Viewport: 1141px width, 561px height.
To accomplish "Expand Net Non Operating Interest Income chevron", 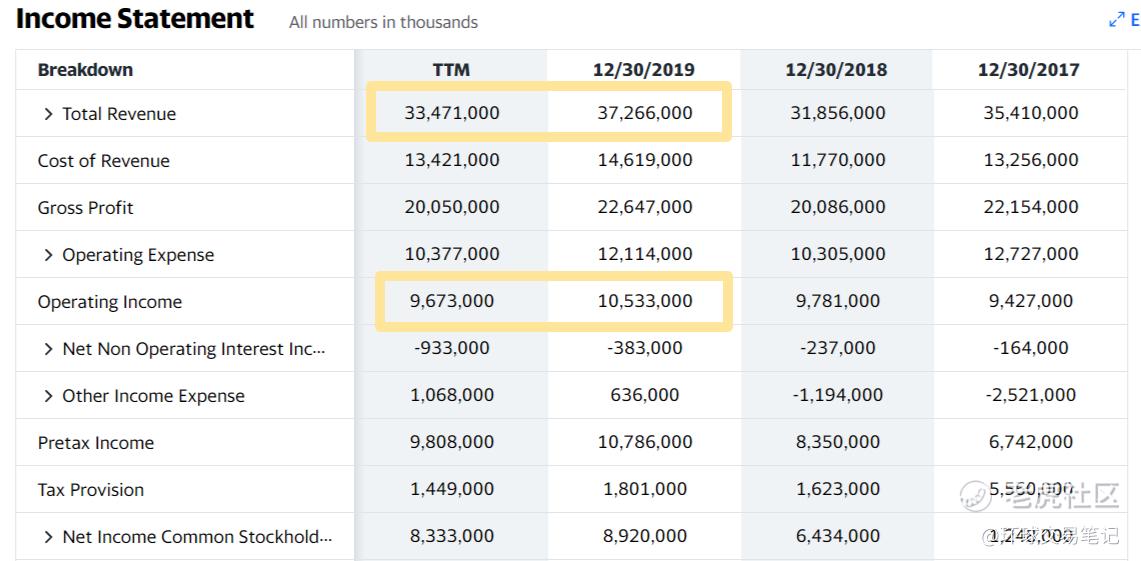I will tap(48, 349).
